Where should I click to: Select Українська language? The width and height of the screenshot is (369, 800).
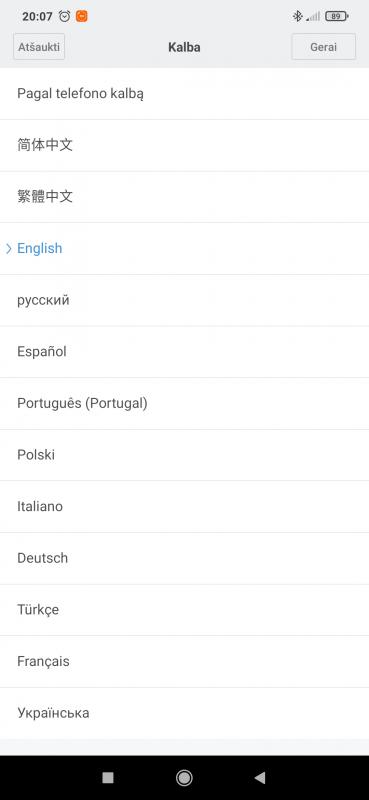point(184,713)
